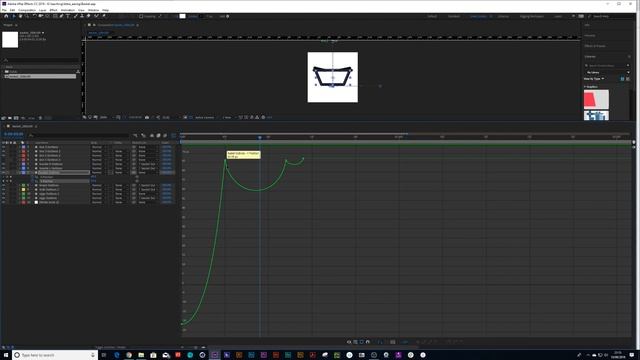Select the Unified Camera tool
Screen dimensions: 640x360
(41, 16)
